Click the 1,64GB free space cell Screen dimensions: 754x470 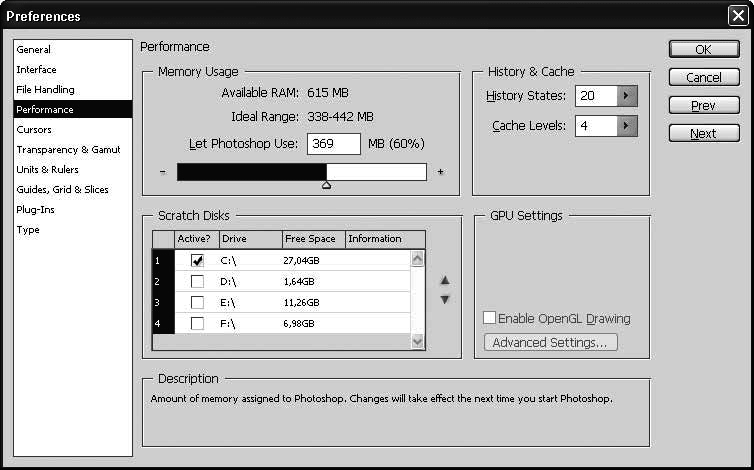(299, 281)
